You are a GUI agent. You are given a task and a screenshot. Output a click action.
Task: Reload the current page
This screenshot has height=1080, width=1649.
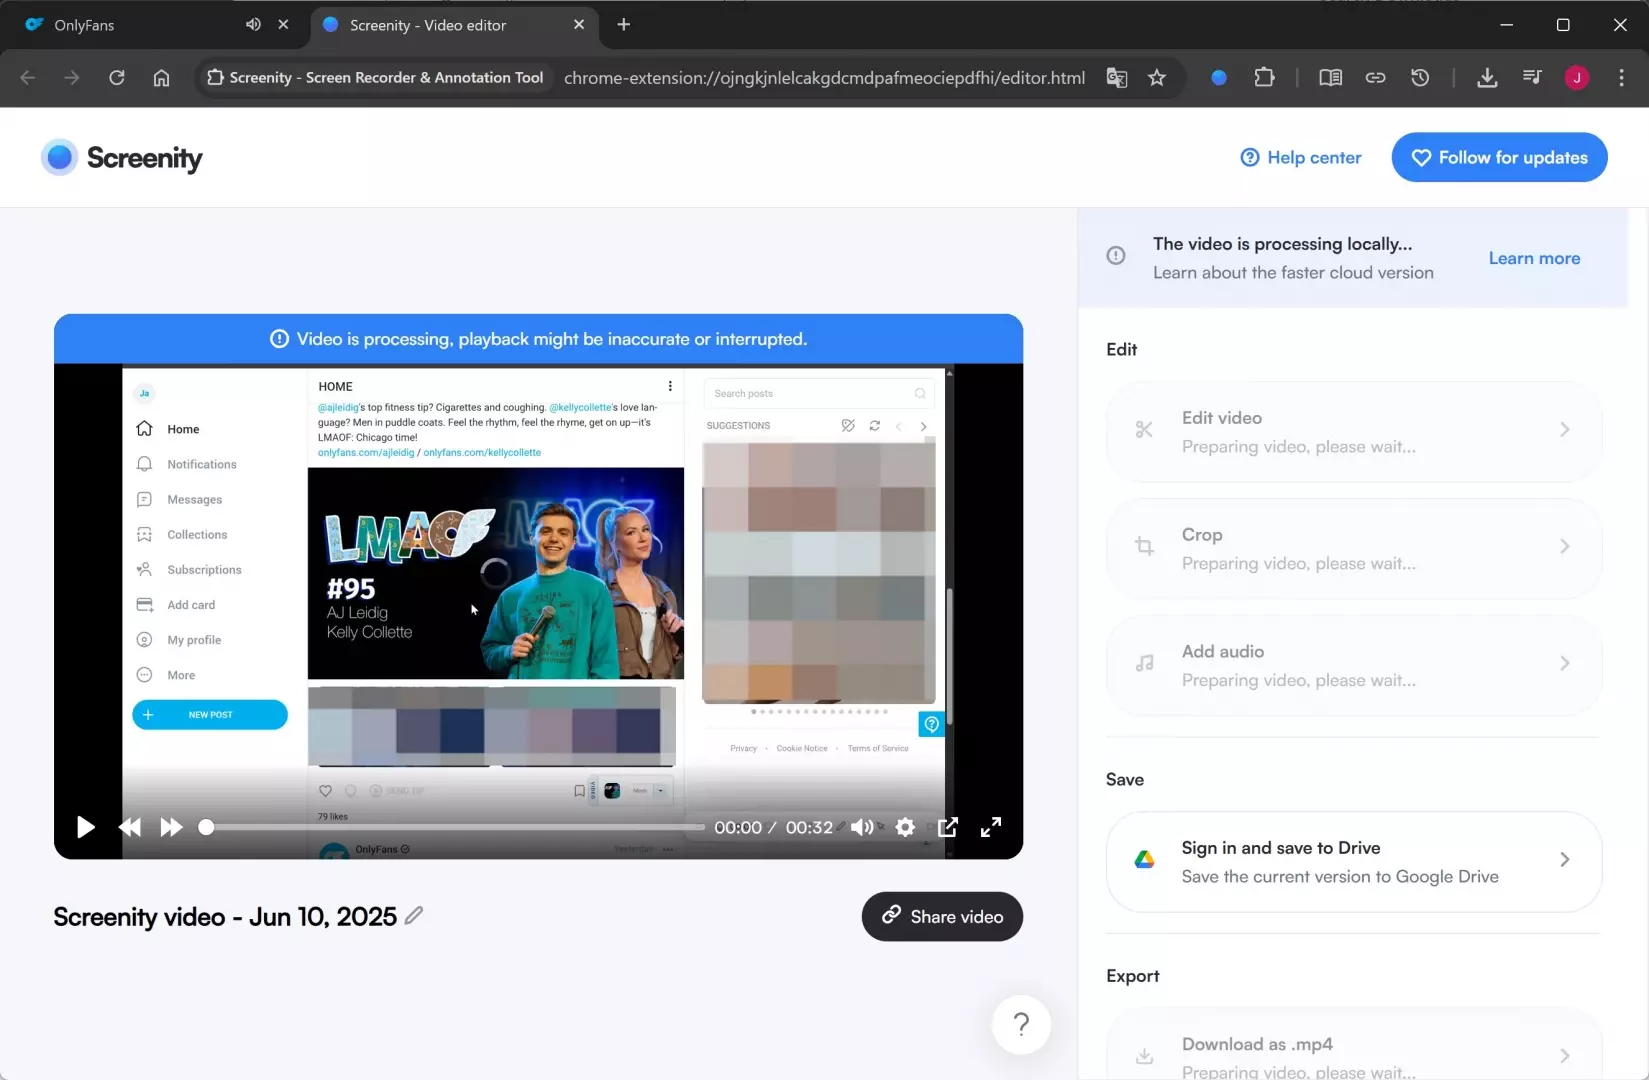click(117, 77)
